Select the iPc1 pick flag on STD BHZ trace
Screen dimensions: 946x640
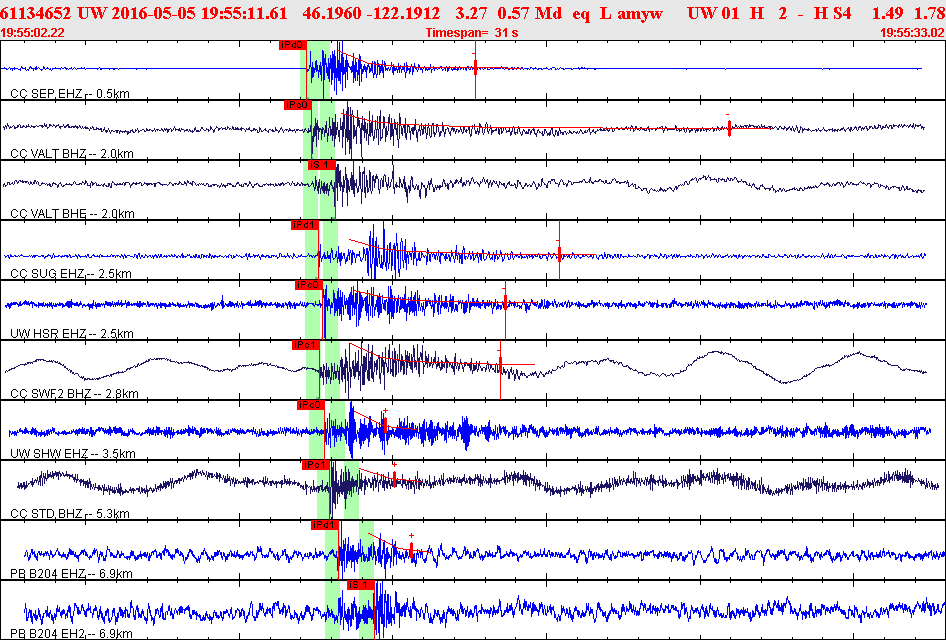pyautogui.click(x=316, y=465)
